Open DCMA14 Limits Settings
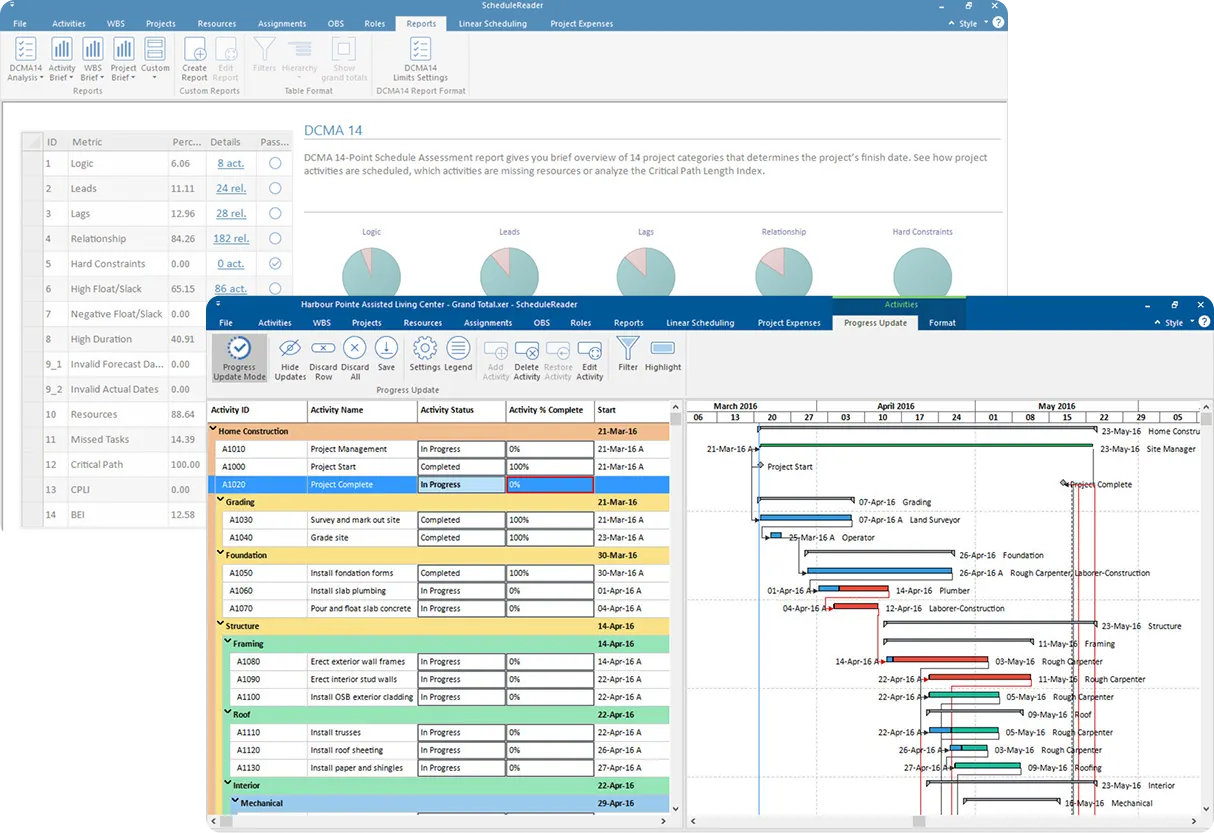 coord(421,59)
